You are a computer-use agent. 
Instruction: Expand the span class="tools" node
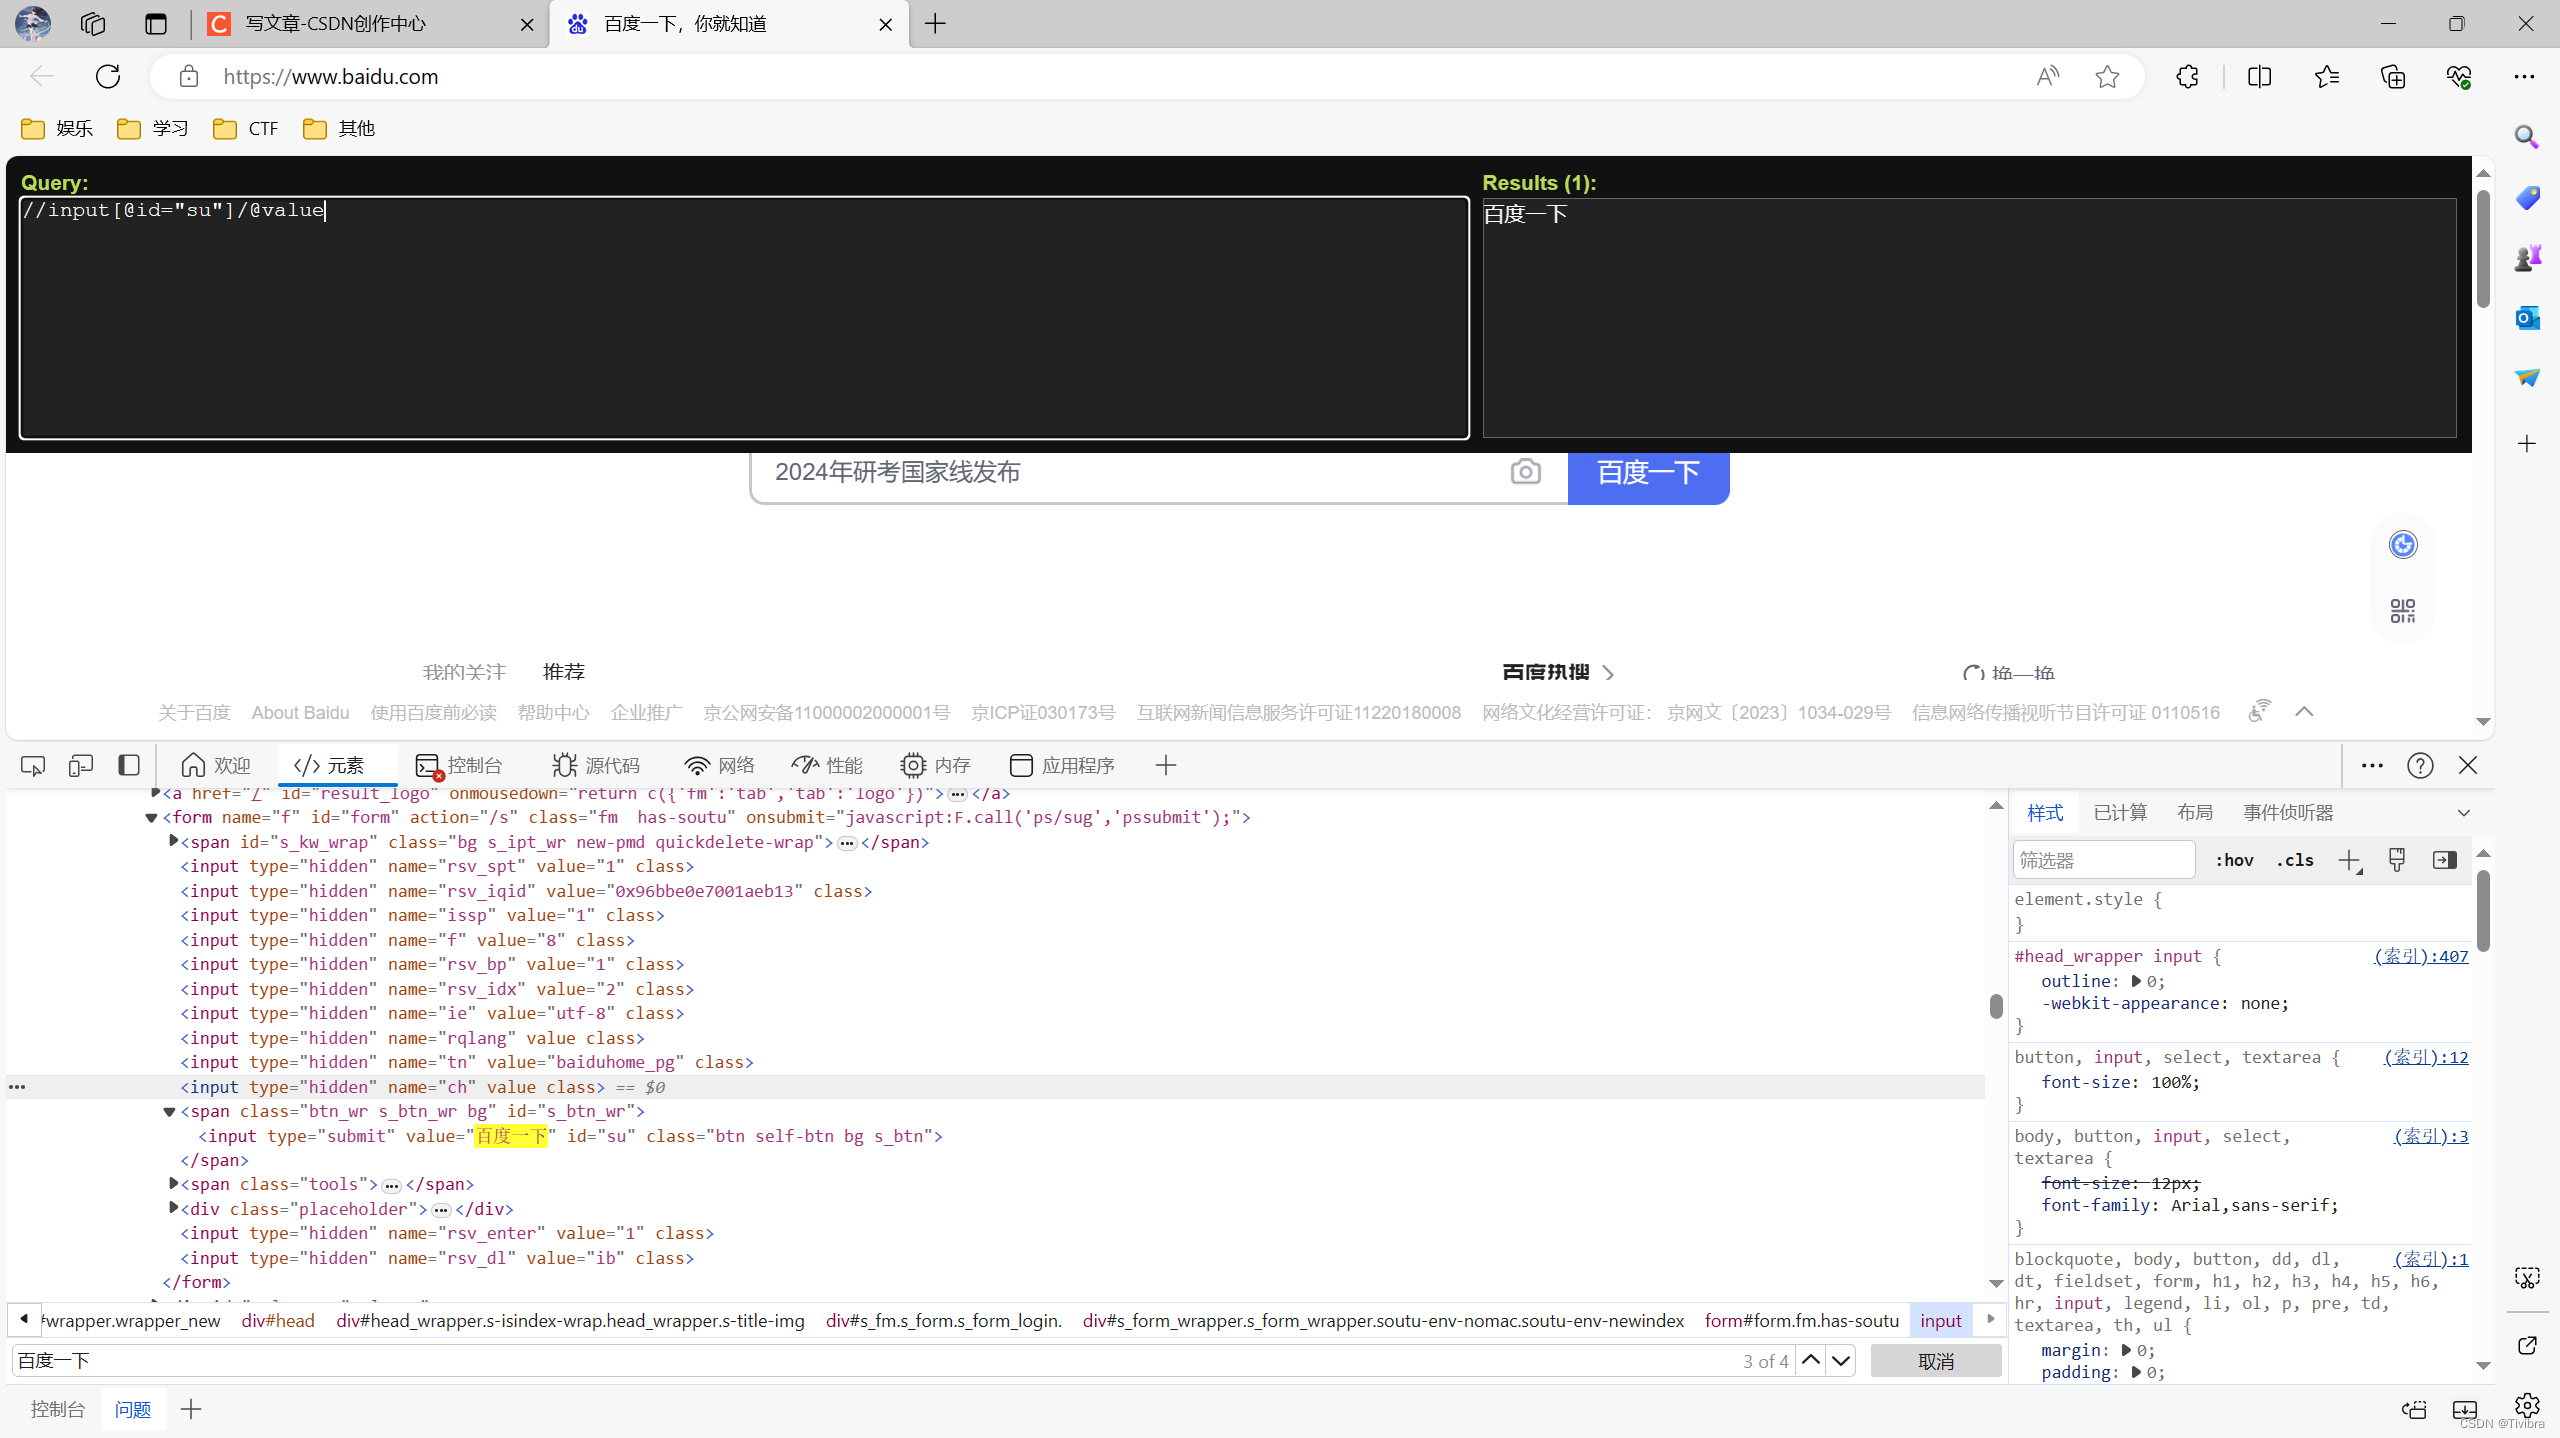tap(174, 1184)
